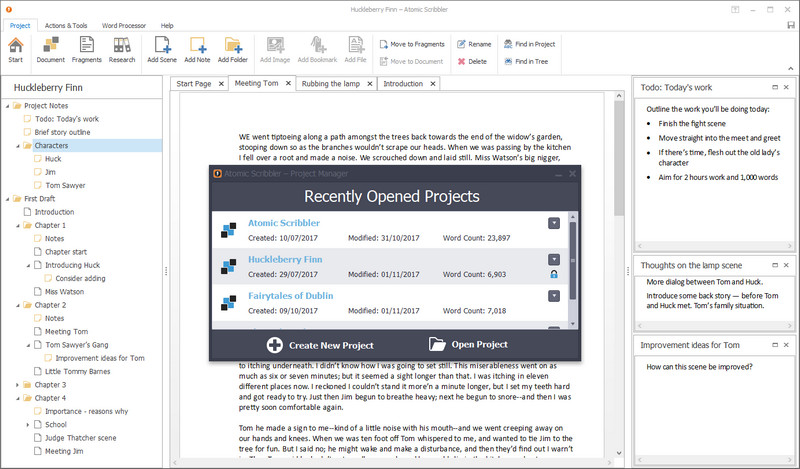Switch to Document view in ribbon
800x469 pixels.
[51, 50]
